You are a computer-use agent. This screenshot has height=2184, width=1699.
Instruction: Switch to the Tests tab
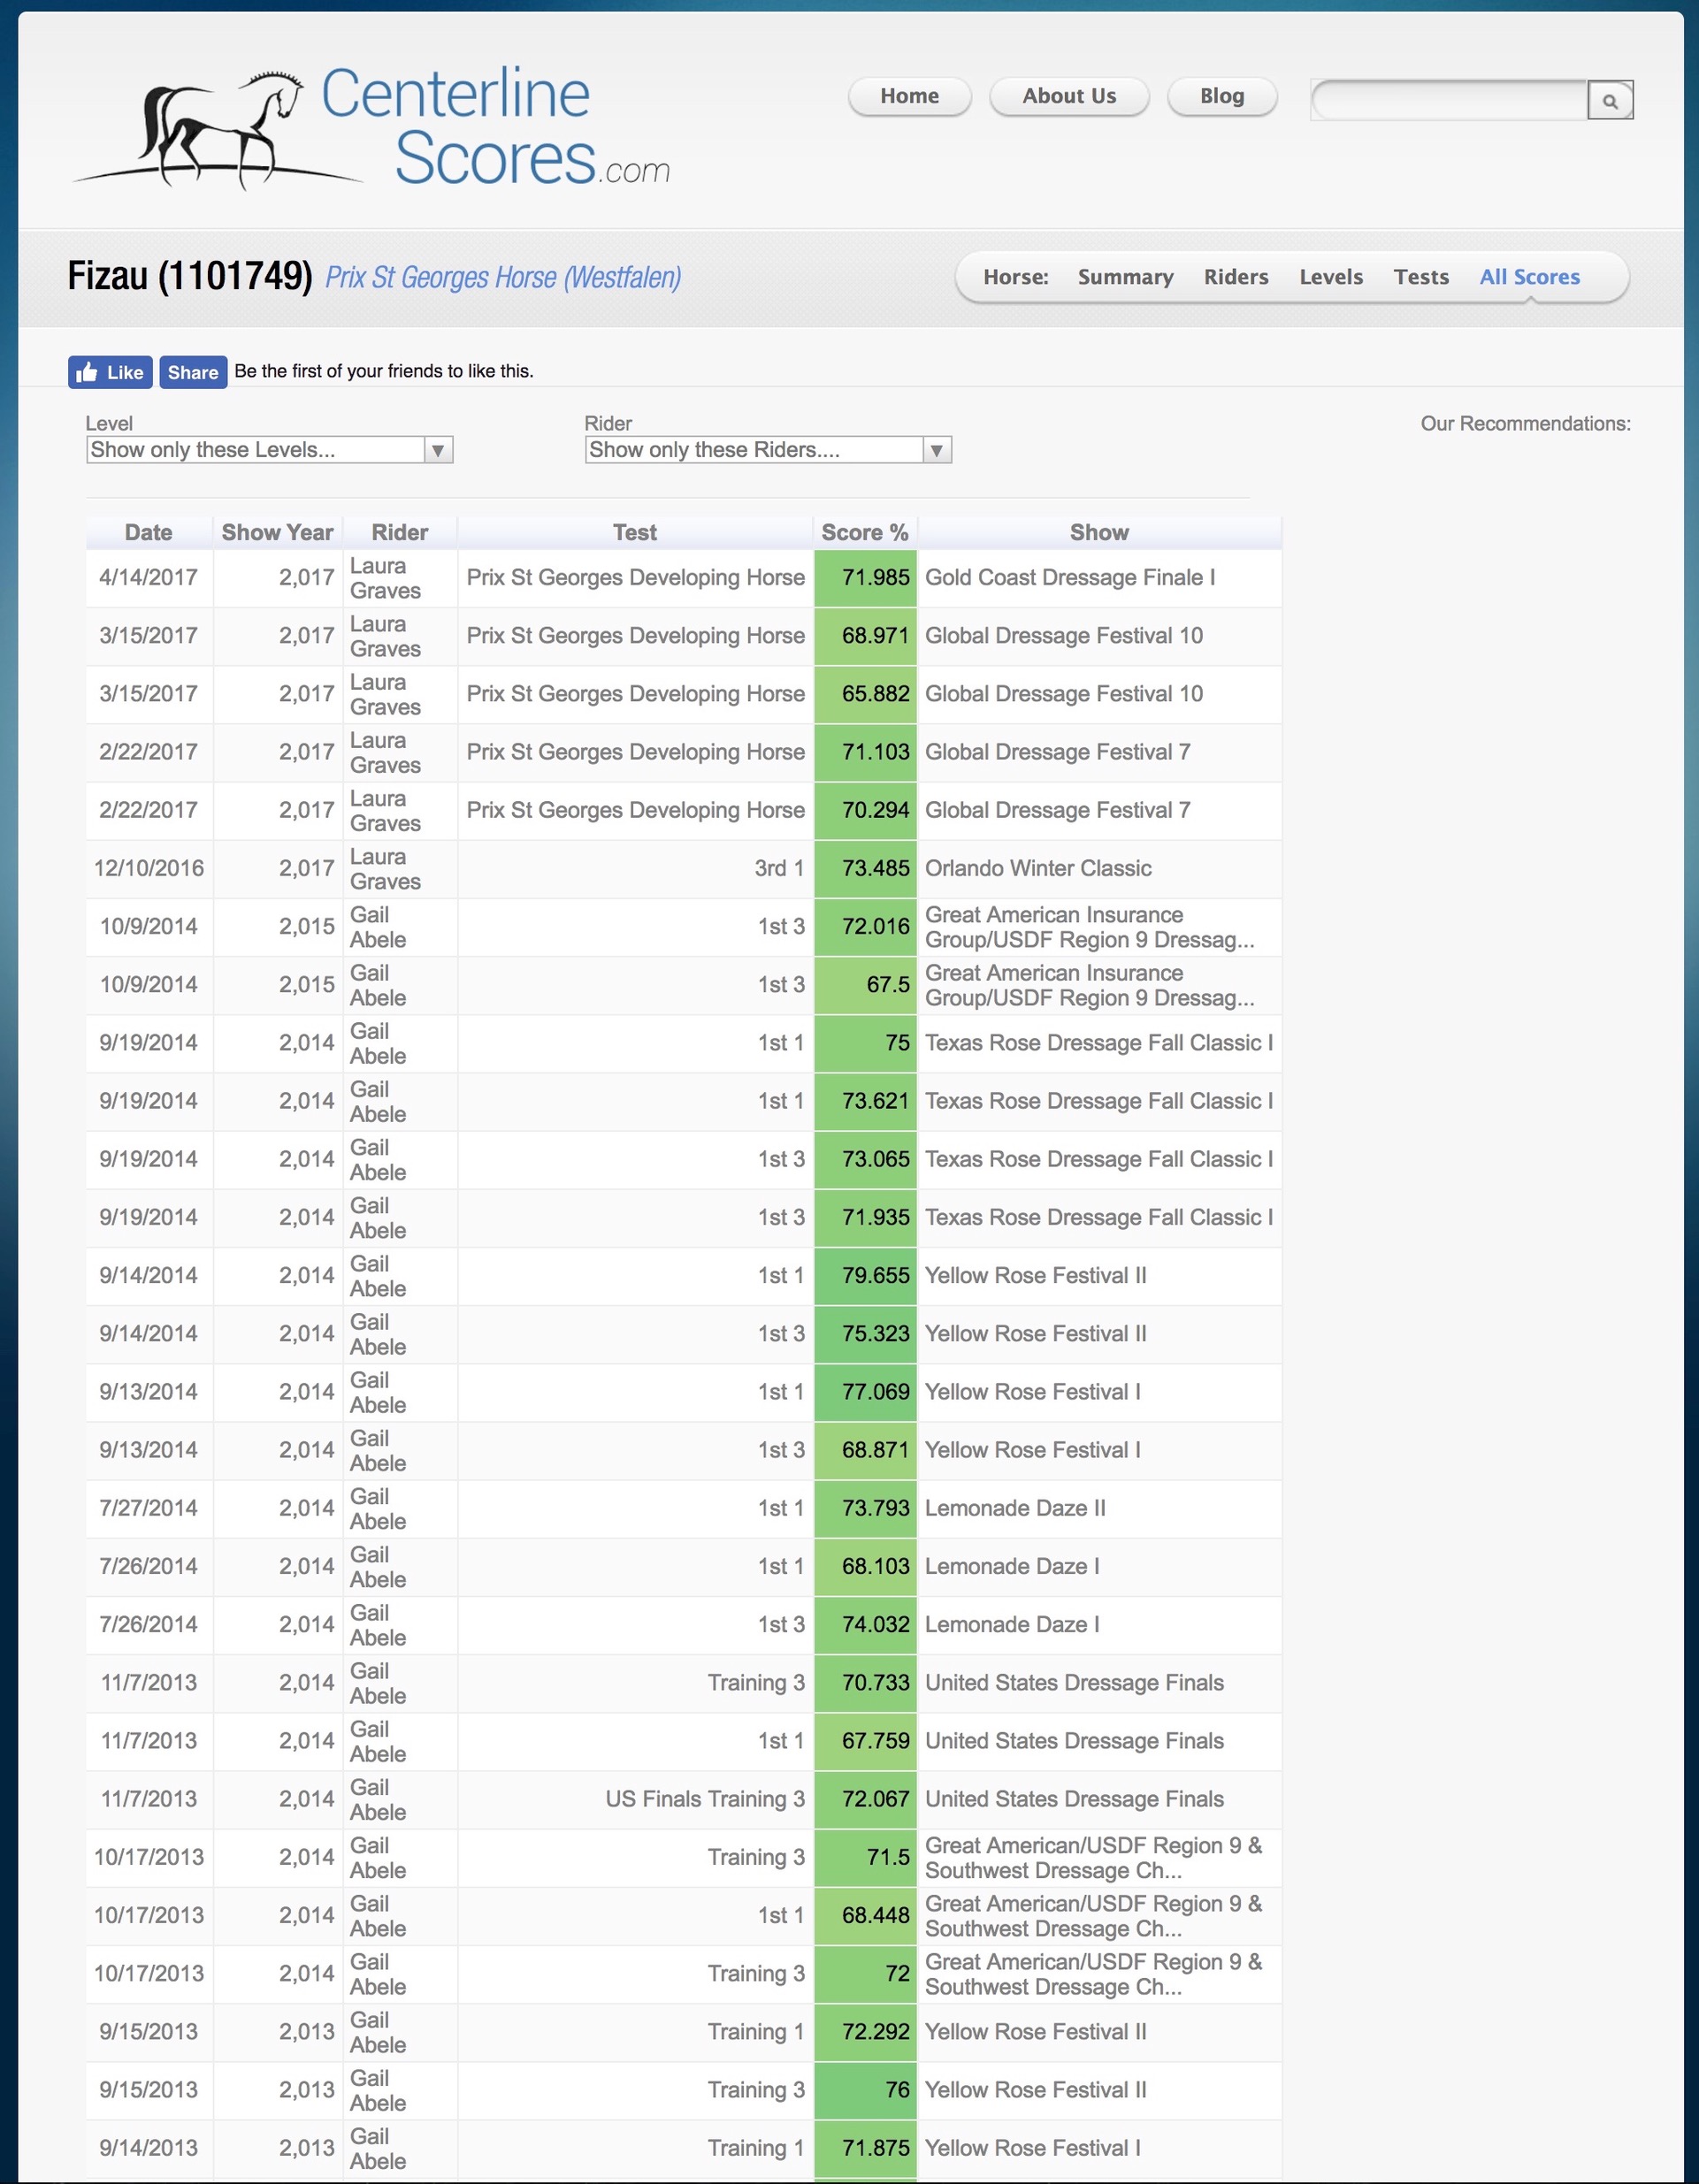(x=1420, y=277)
